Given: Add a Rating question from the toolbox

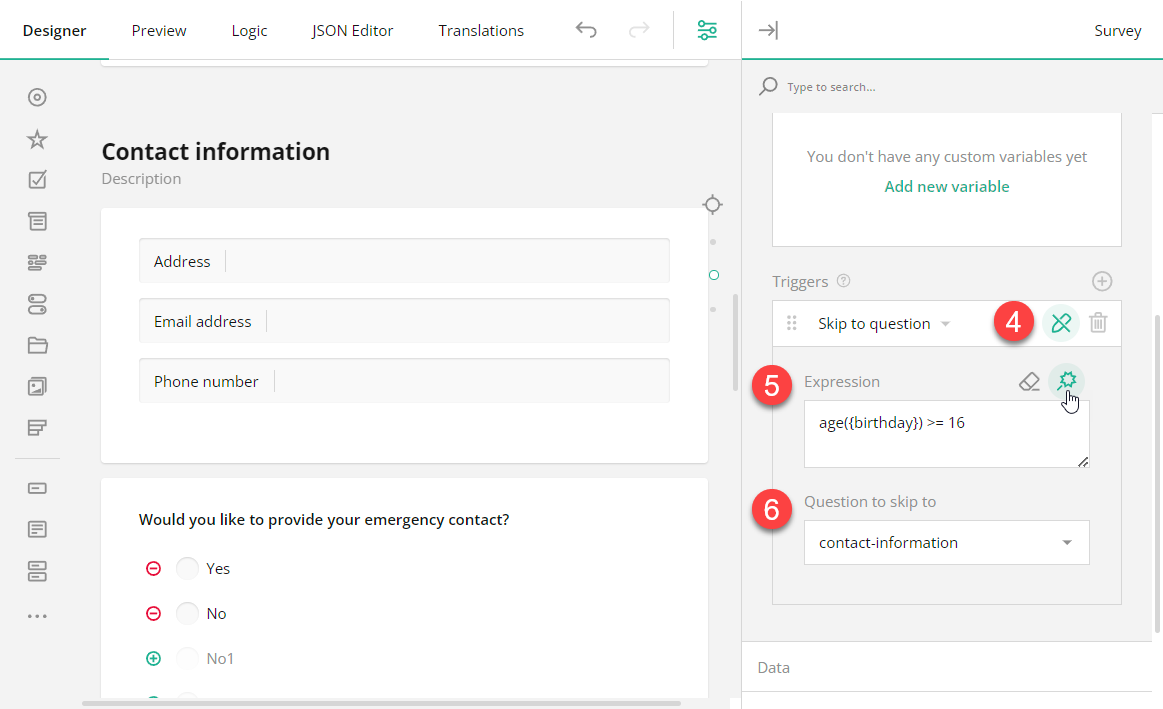Looking at the screenshot, I should click(x=37, y=139).
